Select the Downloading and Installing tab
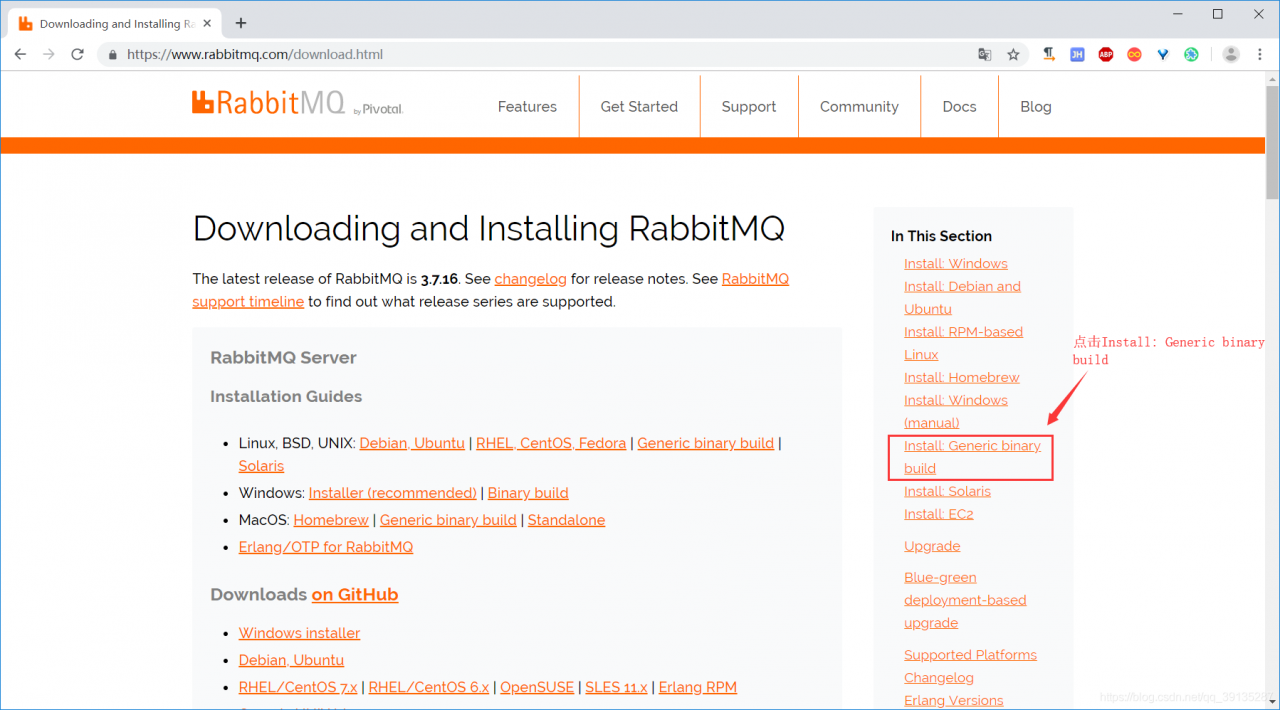This screenshot has height=710, width=1280. point(116,23)
